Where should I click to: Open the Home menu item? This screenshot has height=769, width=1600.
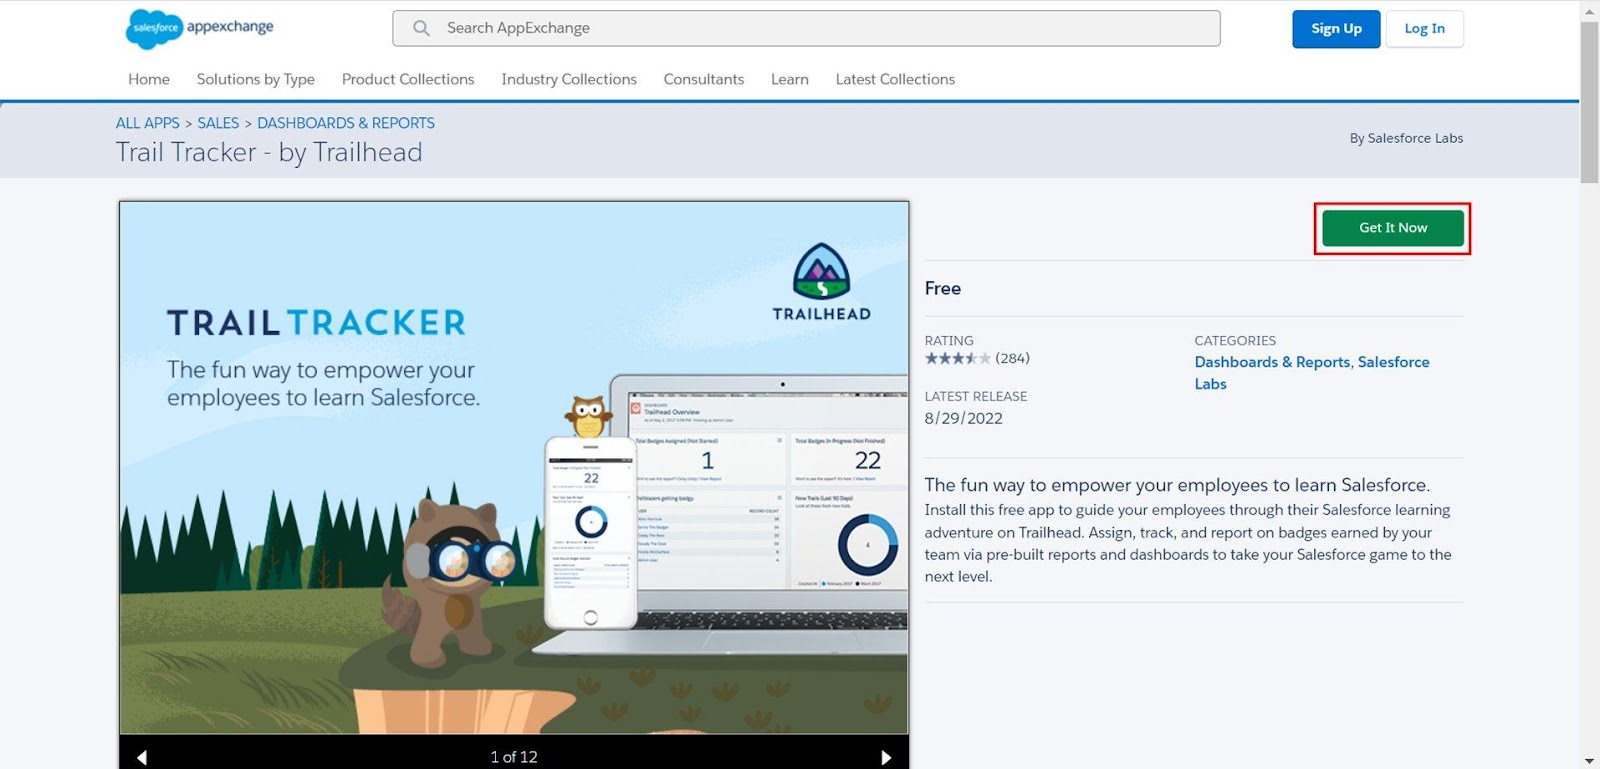click(149, 79)
